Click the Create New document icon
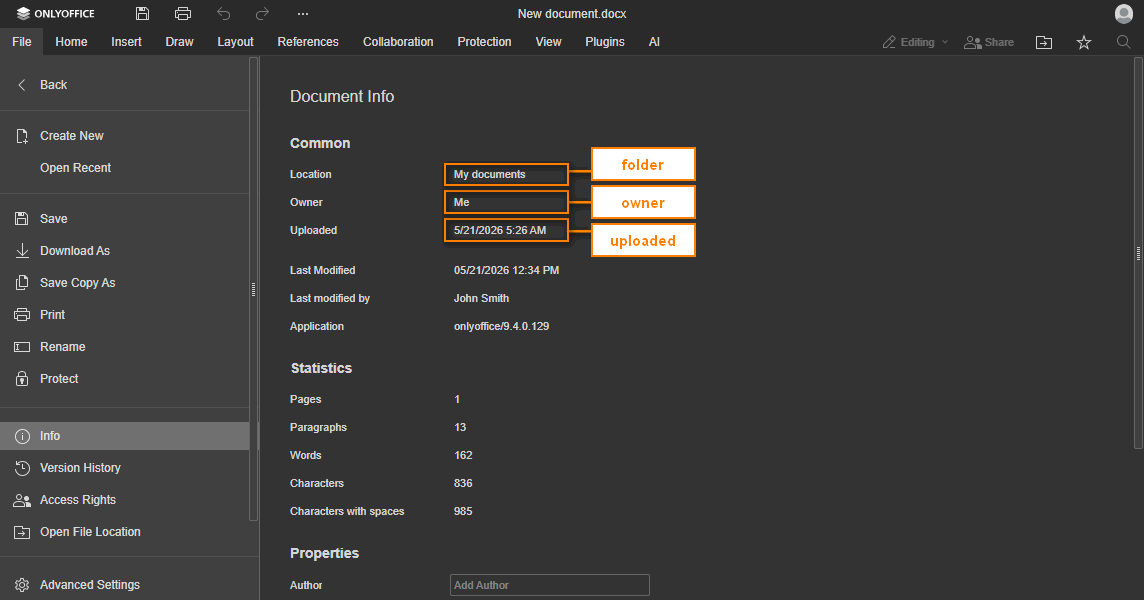The width and height of the screenshot is (1144, 600). point(22,136)
